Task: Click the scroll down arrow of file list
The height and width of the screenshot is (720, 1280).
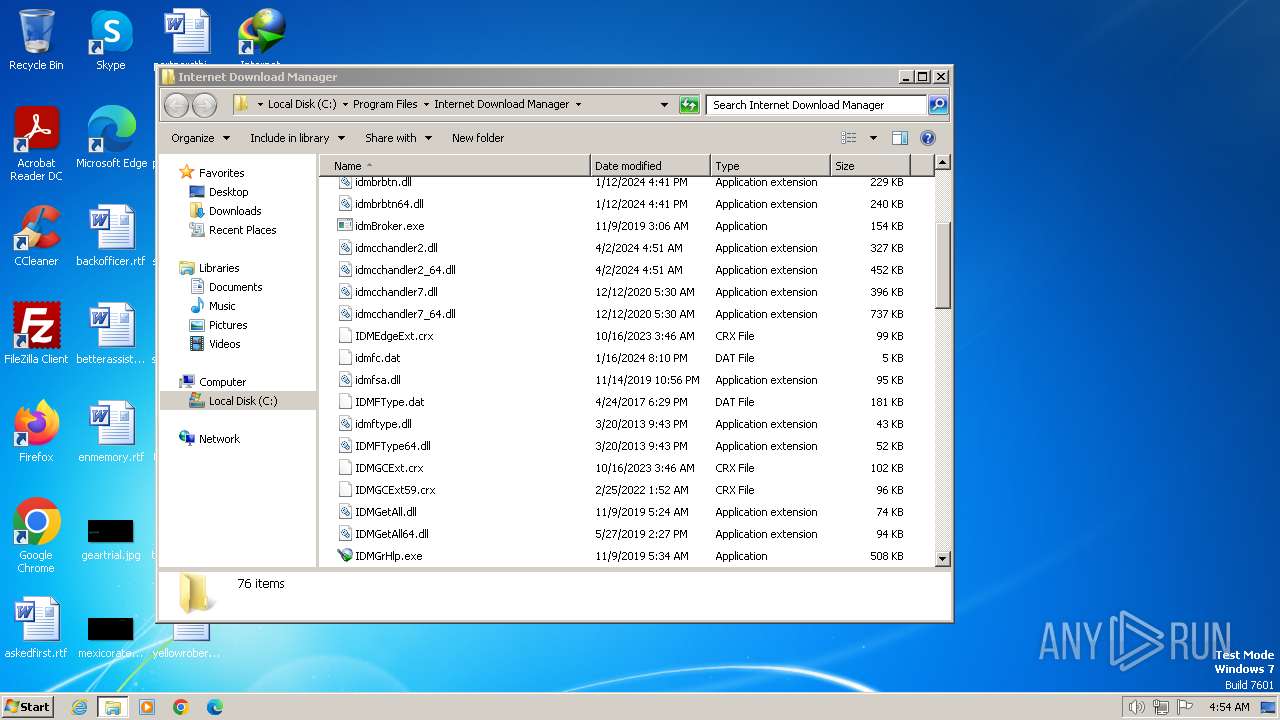Action: click(942, 559)
